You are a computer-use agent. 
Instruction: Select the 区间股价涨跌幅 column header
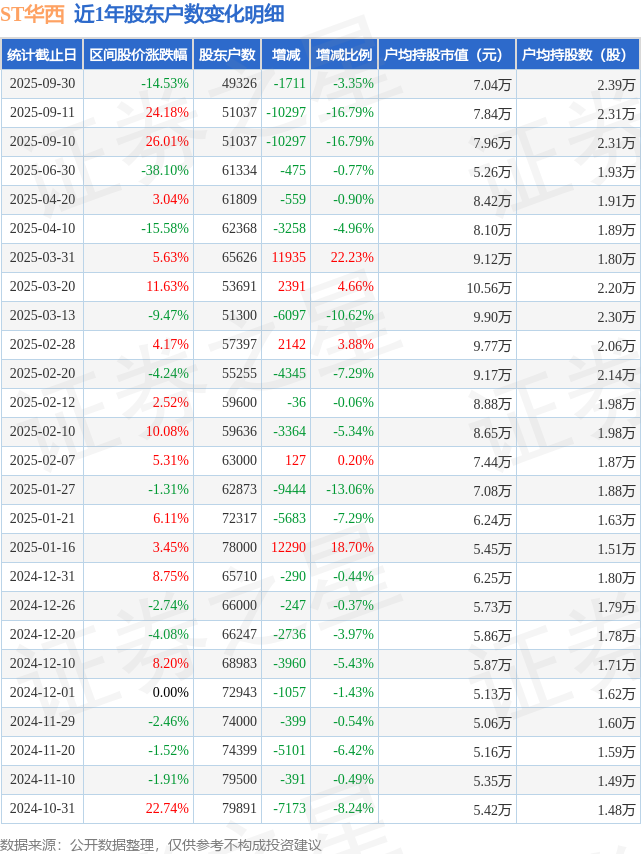(x=138, y=55)
